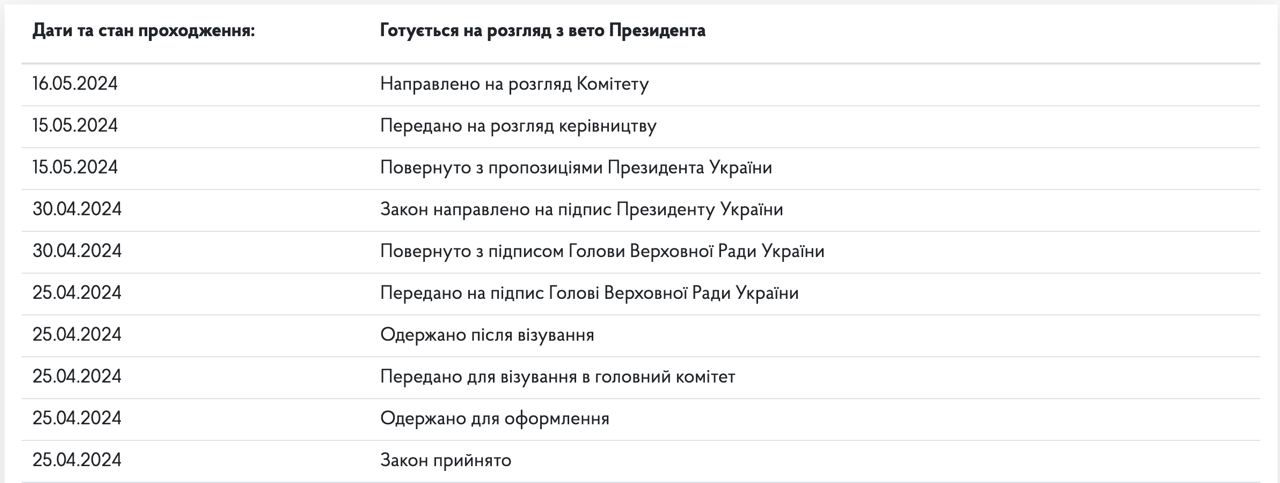This screenshot has height=483, width=1280.
Task: Click the date next to 'Закон прийнято'
Action: click(77, 461)
